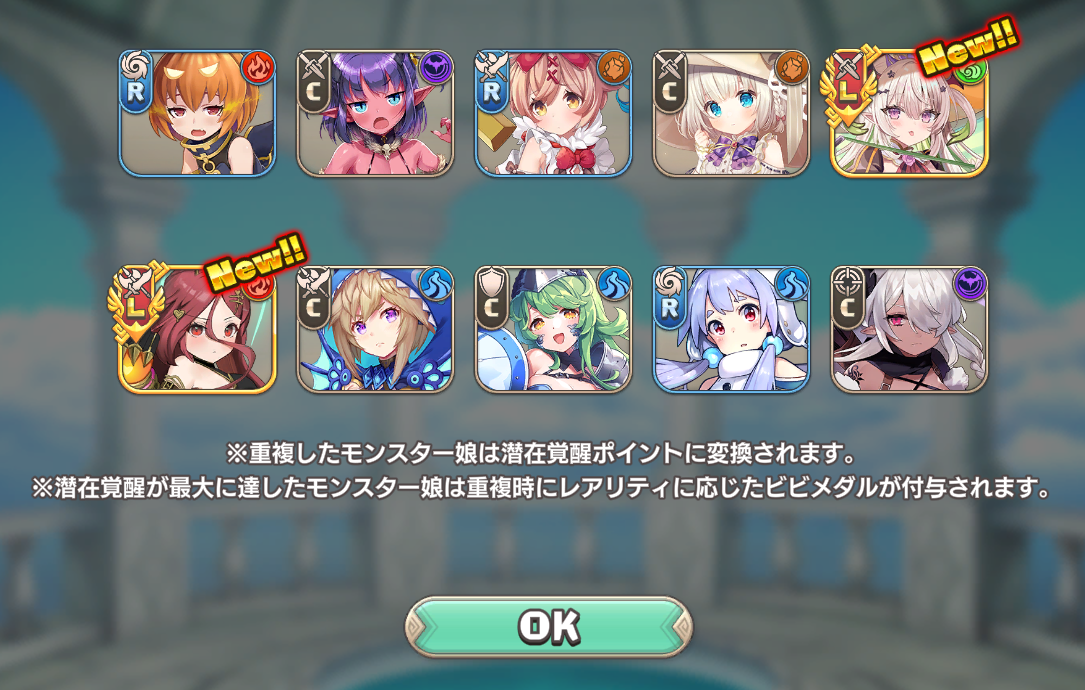The width and height of the screenshot is (1085, 690).
Task: Open the lavender-haired R girl card
Action: (x=731, y=329)
